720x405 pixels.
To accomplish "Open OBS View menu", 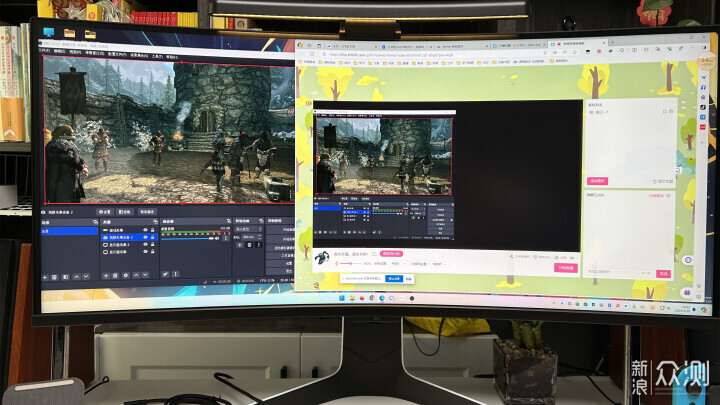I will click(75, 52).
